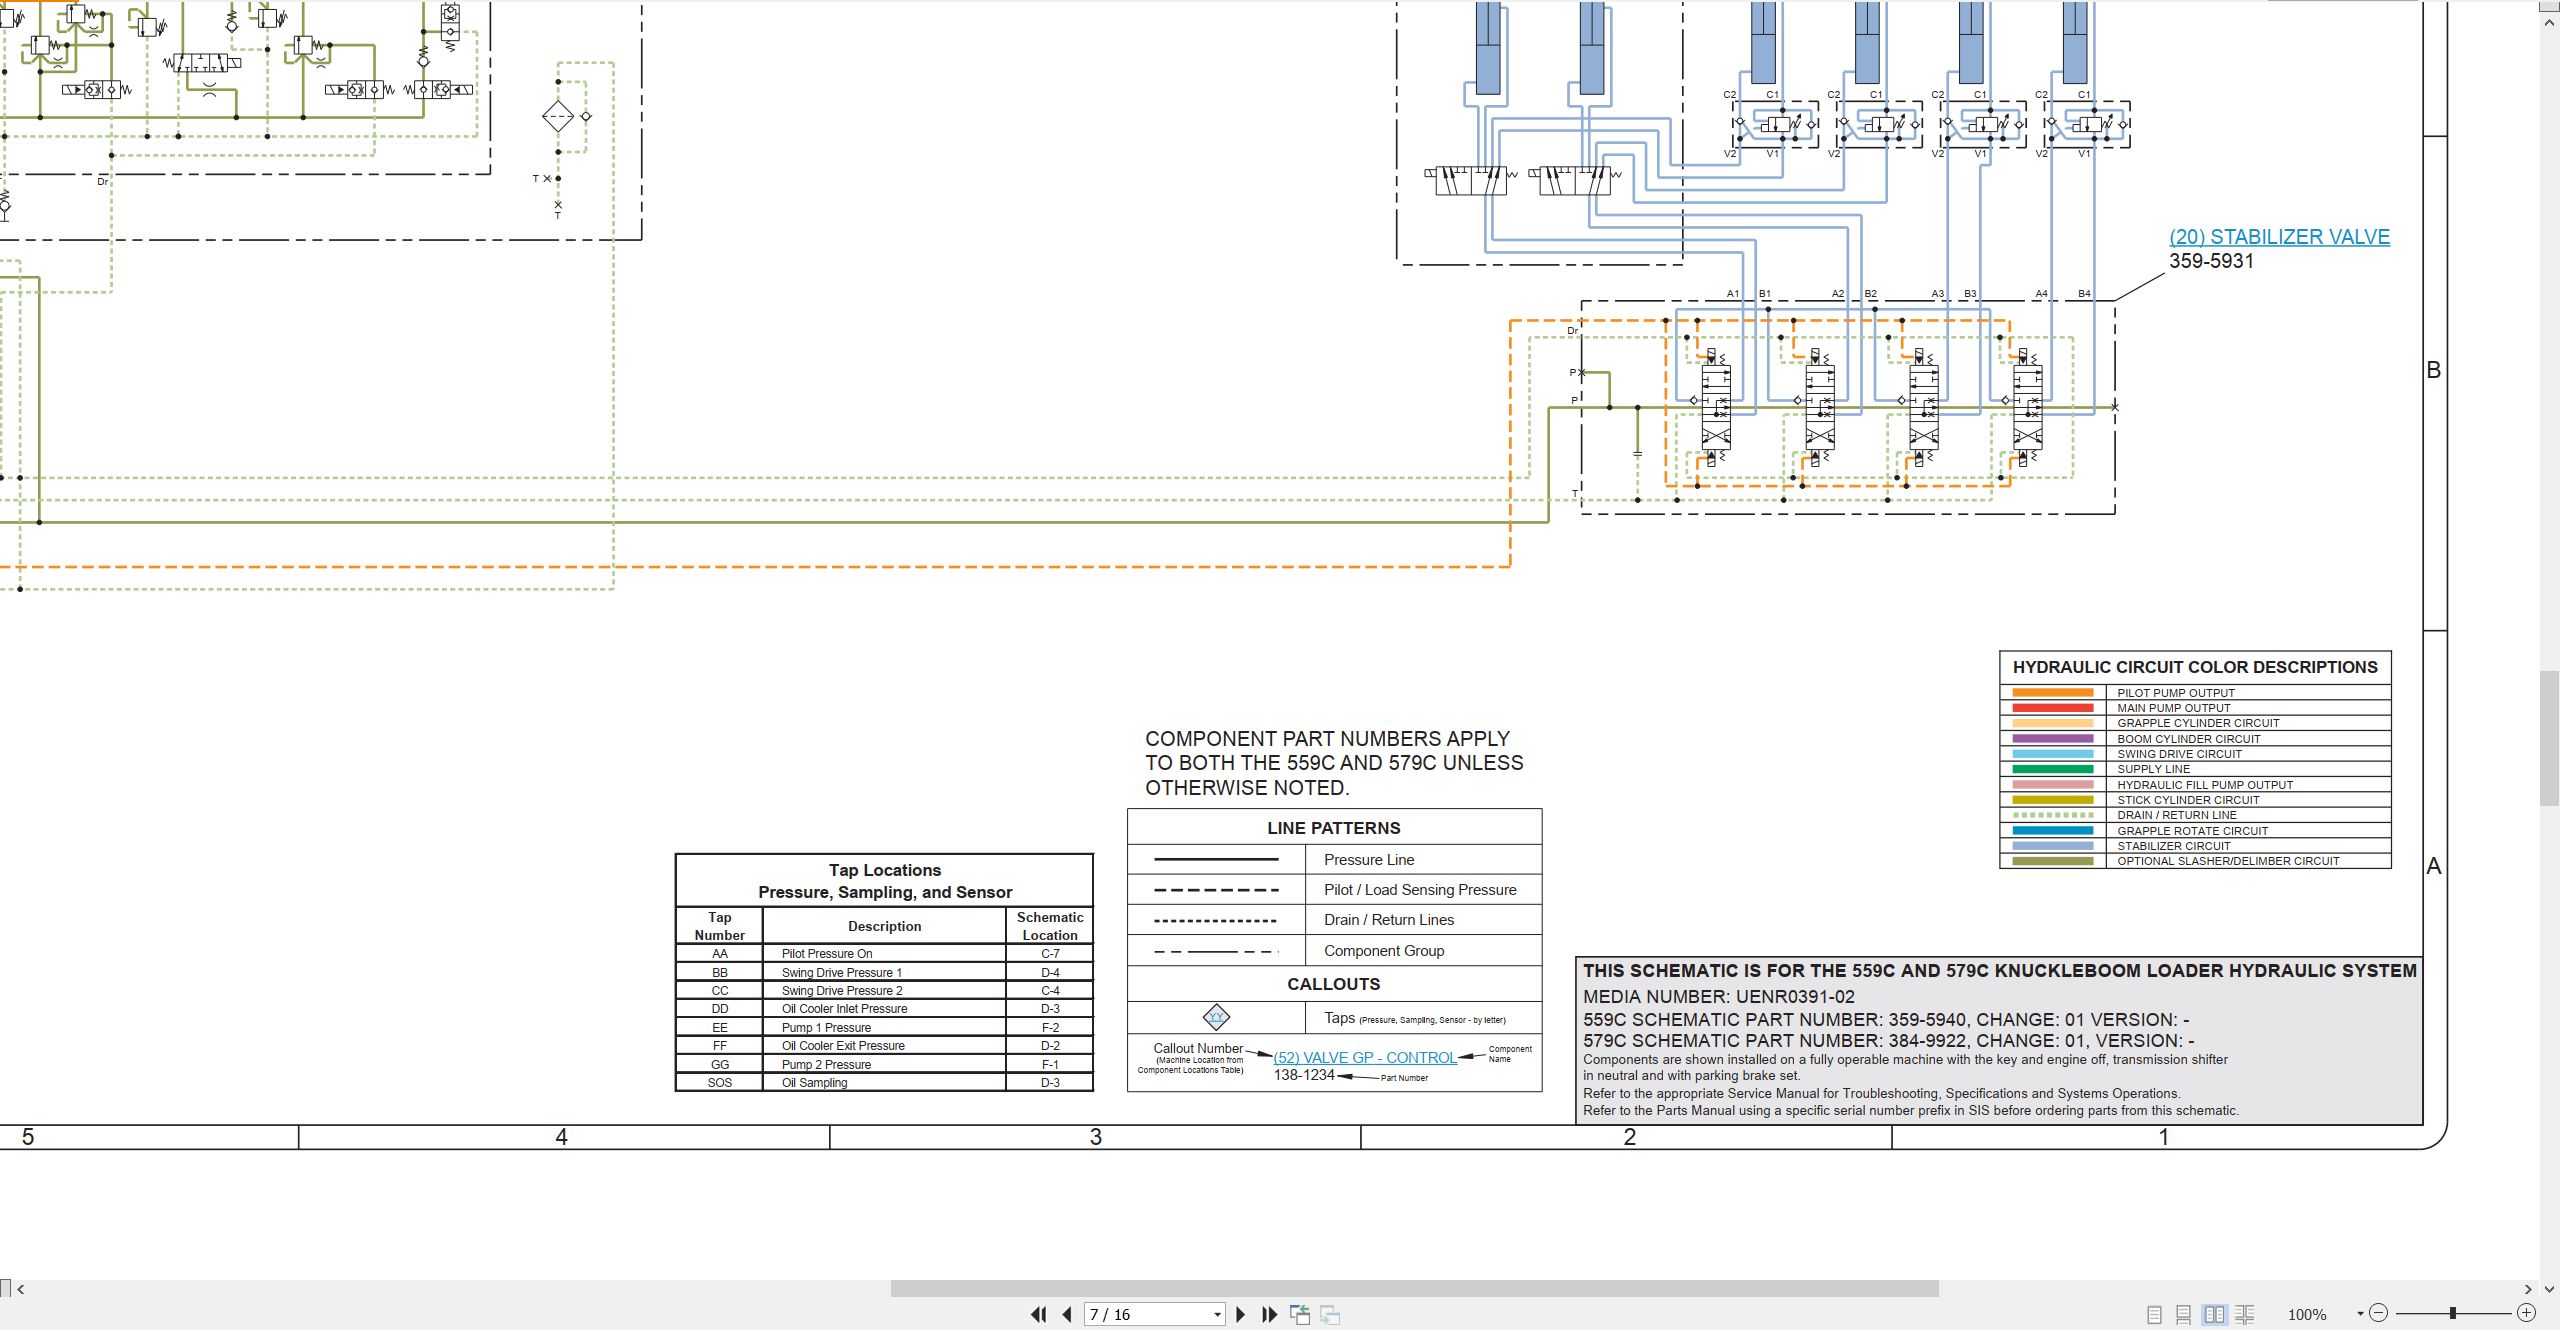Click 'LINE PATTERNS' section heading
Viewport: 2560px width, 1330px height.
(1333, 828)
